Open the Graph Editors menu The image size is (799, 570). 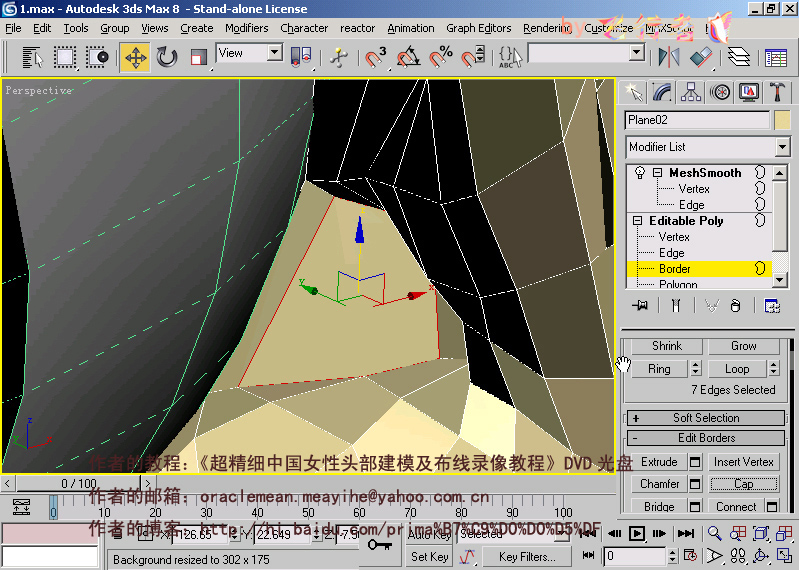coord(478,29)
